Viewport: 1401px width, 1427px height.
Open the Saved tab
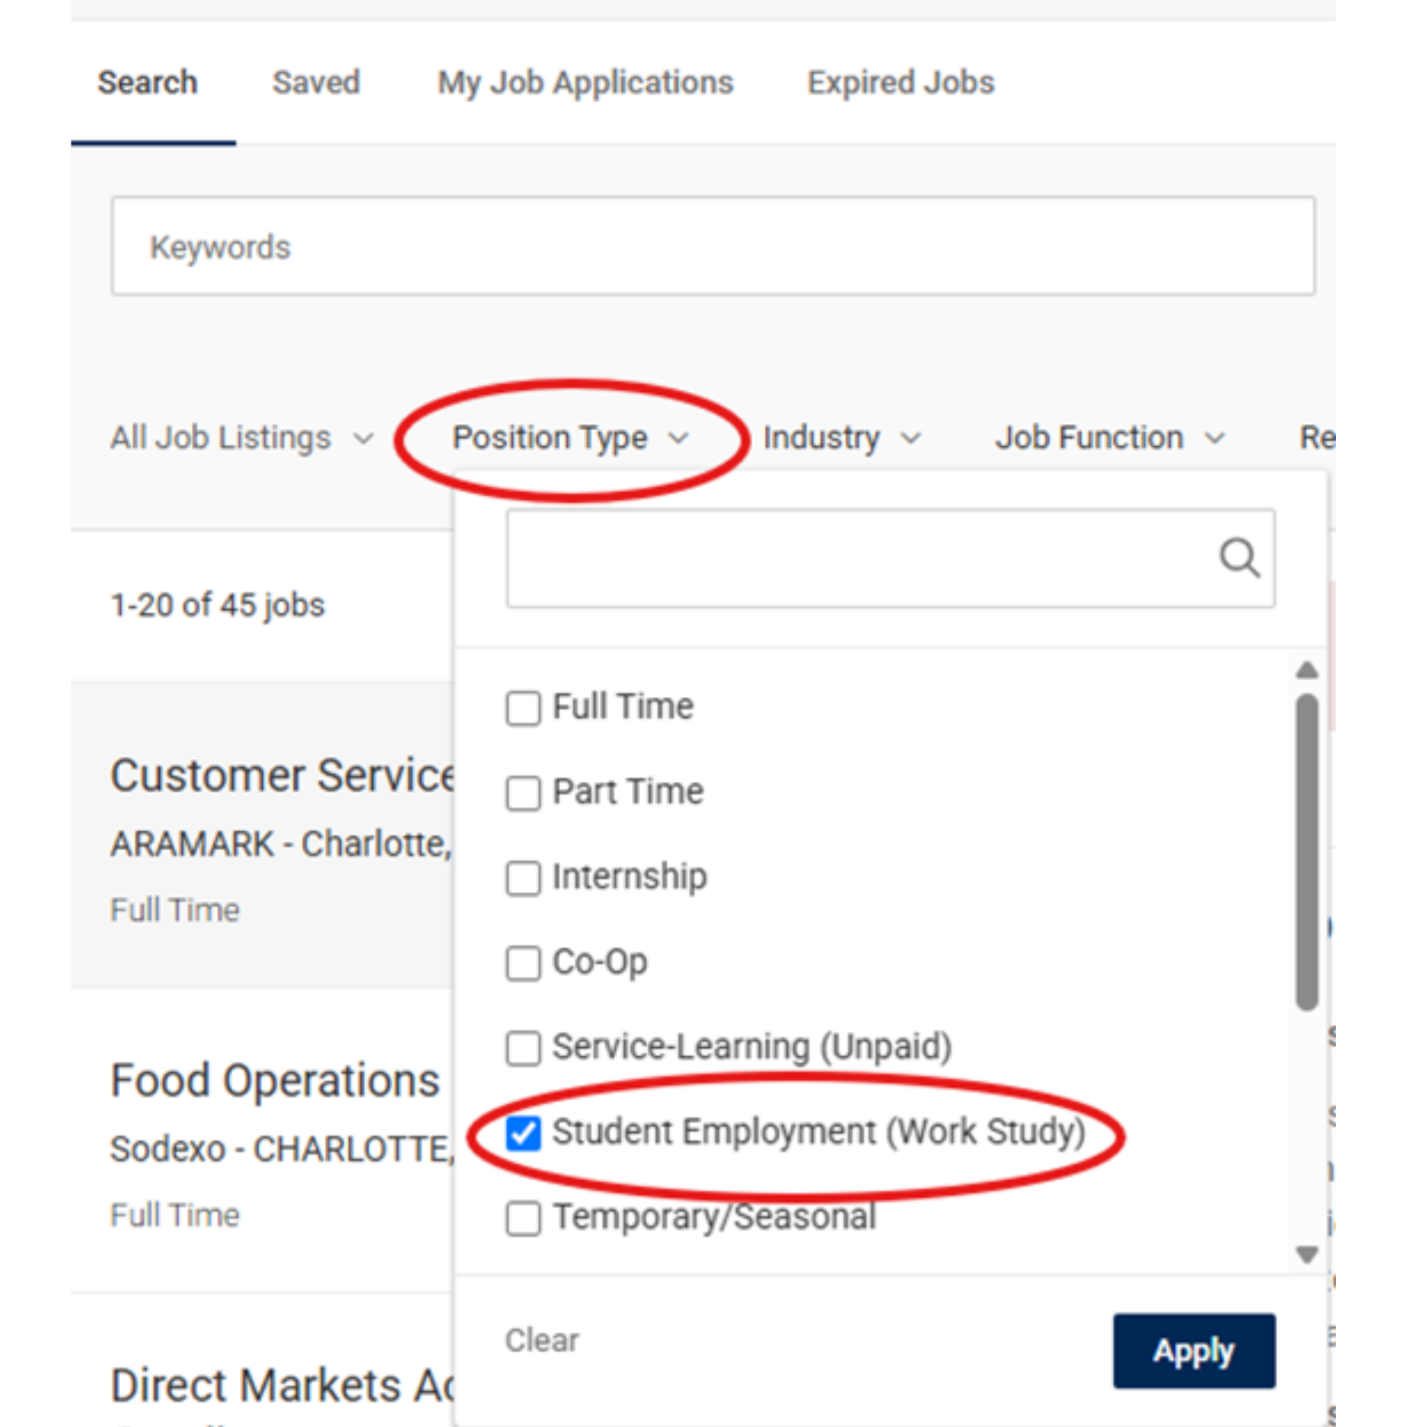coord(316,82)
